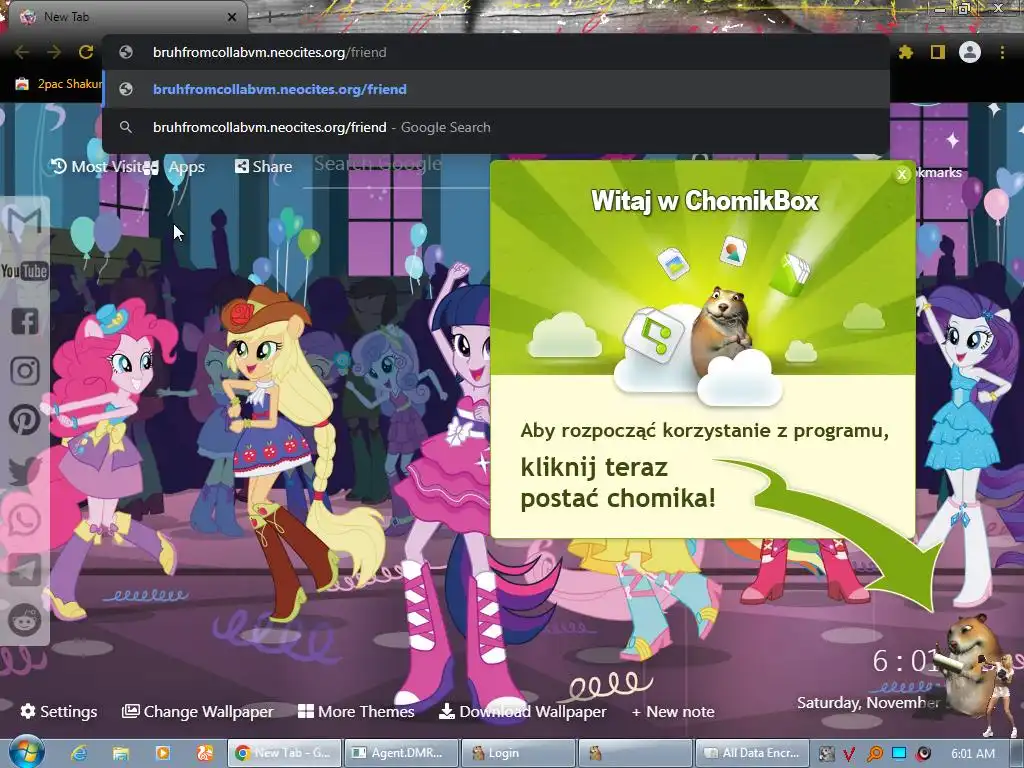Go forward with the forward arrow

(x=54, y=52)
